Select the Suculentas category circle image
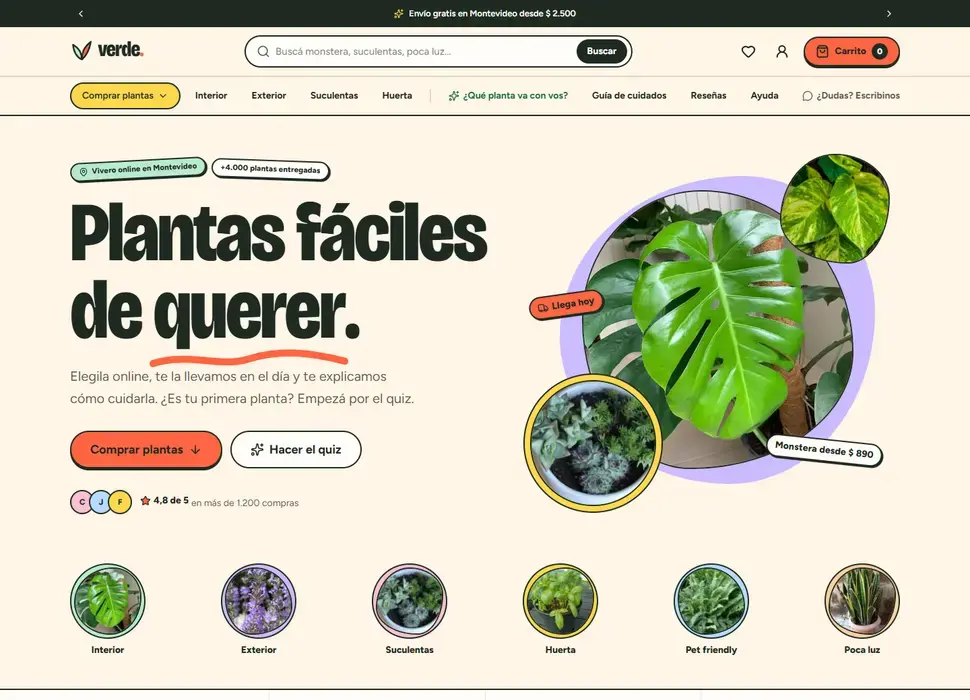970x700 pixels. [x=410, y=600]
